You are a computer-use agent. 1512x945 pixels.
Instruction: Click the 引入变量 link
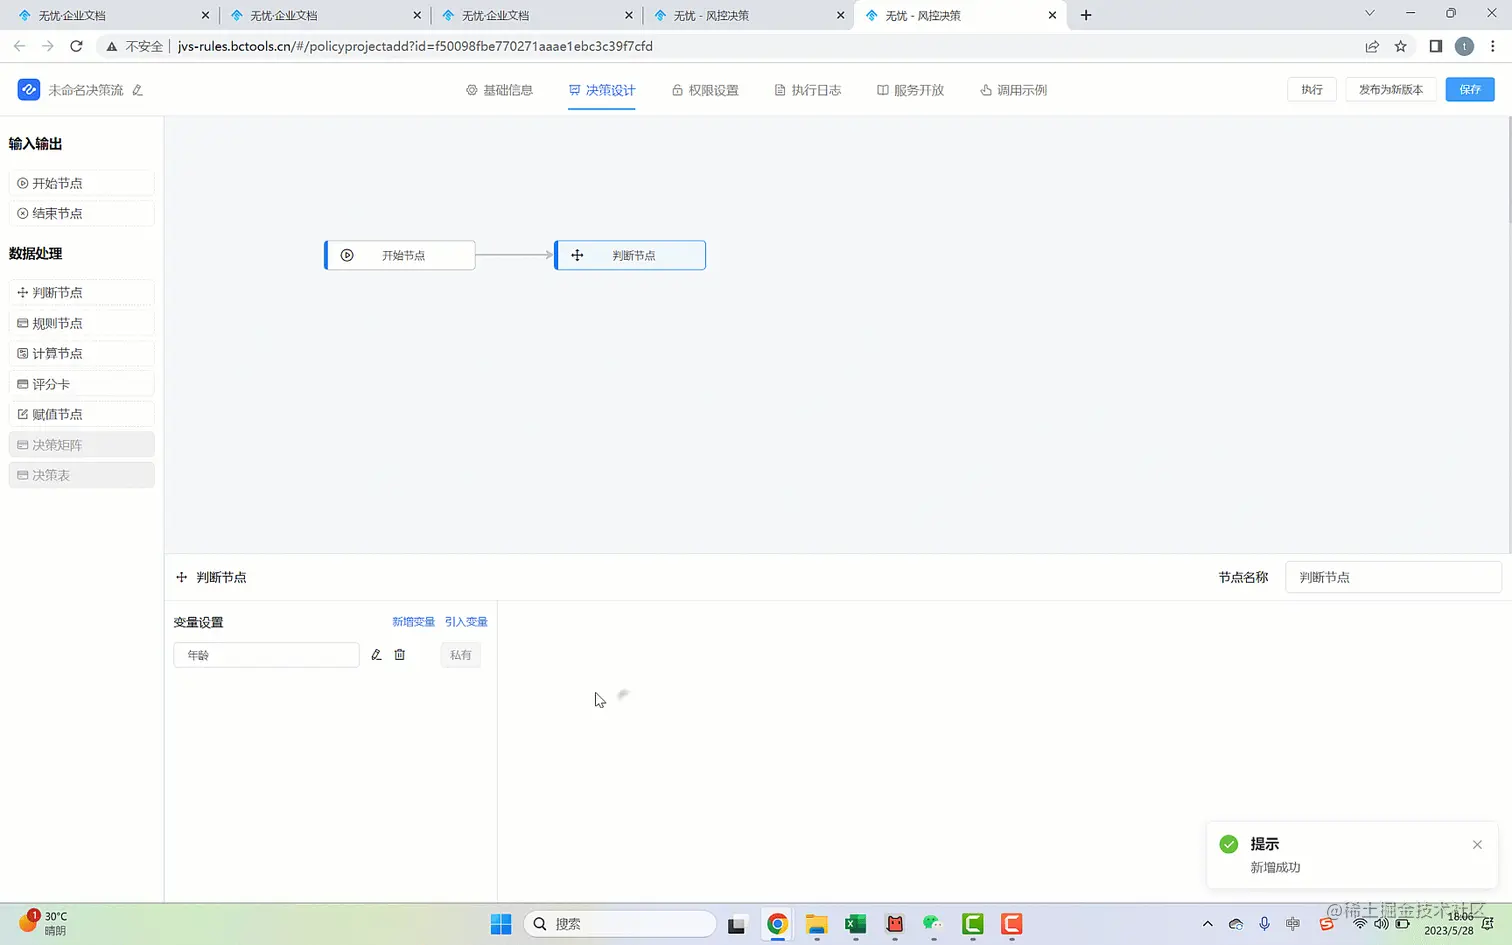tap(466, 622)
